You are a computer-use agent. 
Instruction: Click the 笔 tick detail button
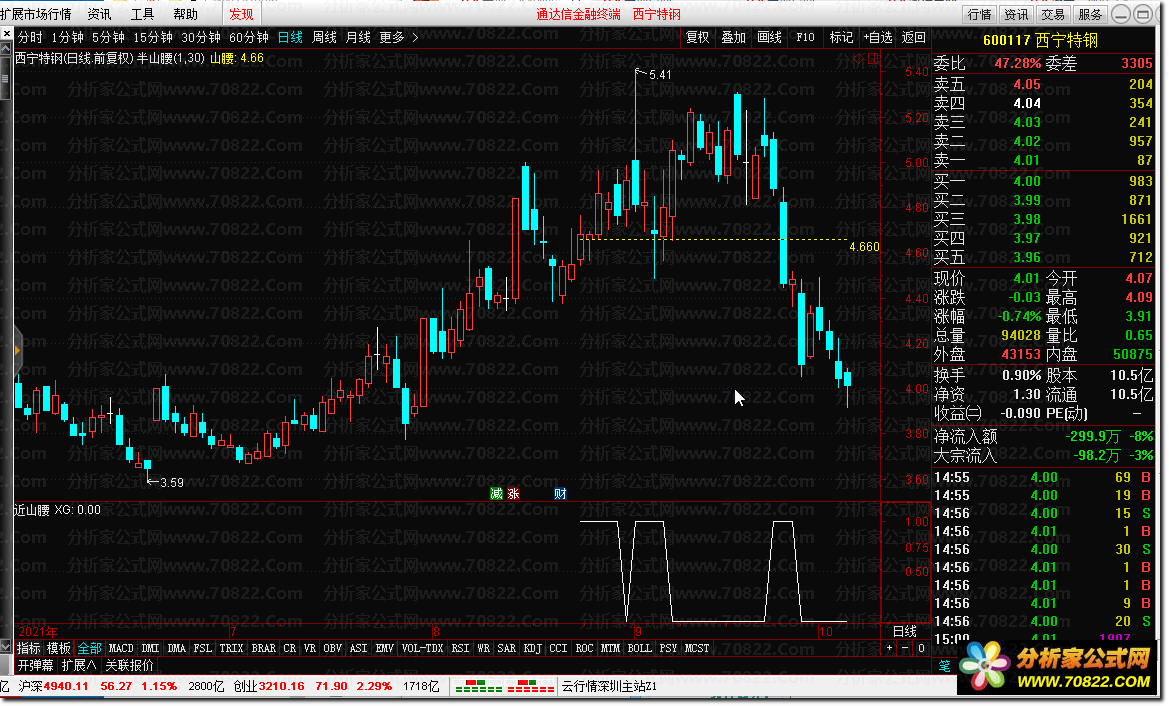pos(944,666)
